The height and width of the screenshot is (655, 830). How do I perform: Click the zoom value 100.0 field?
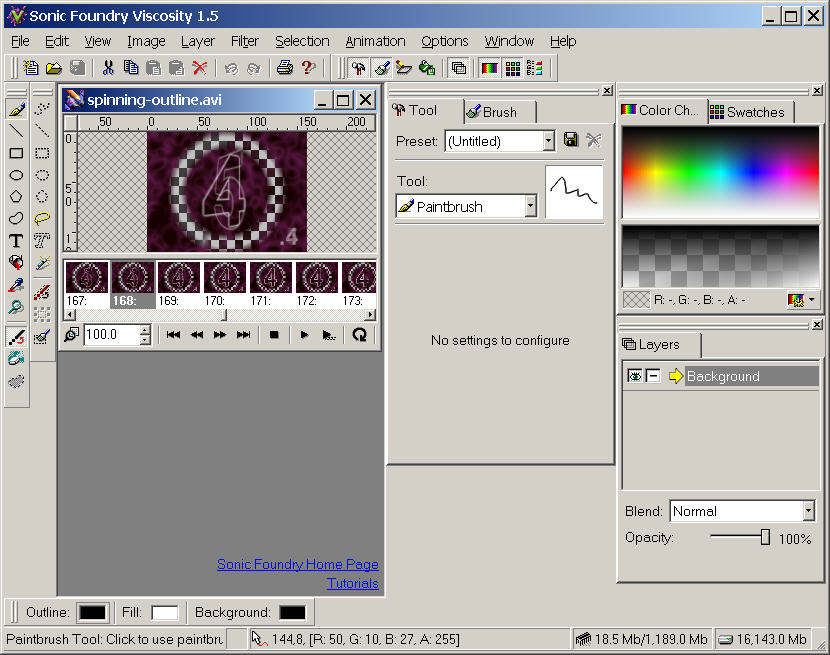pyautogui.click(x=111, y=335)
